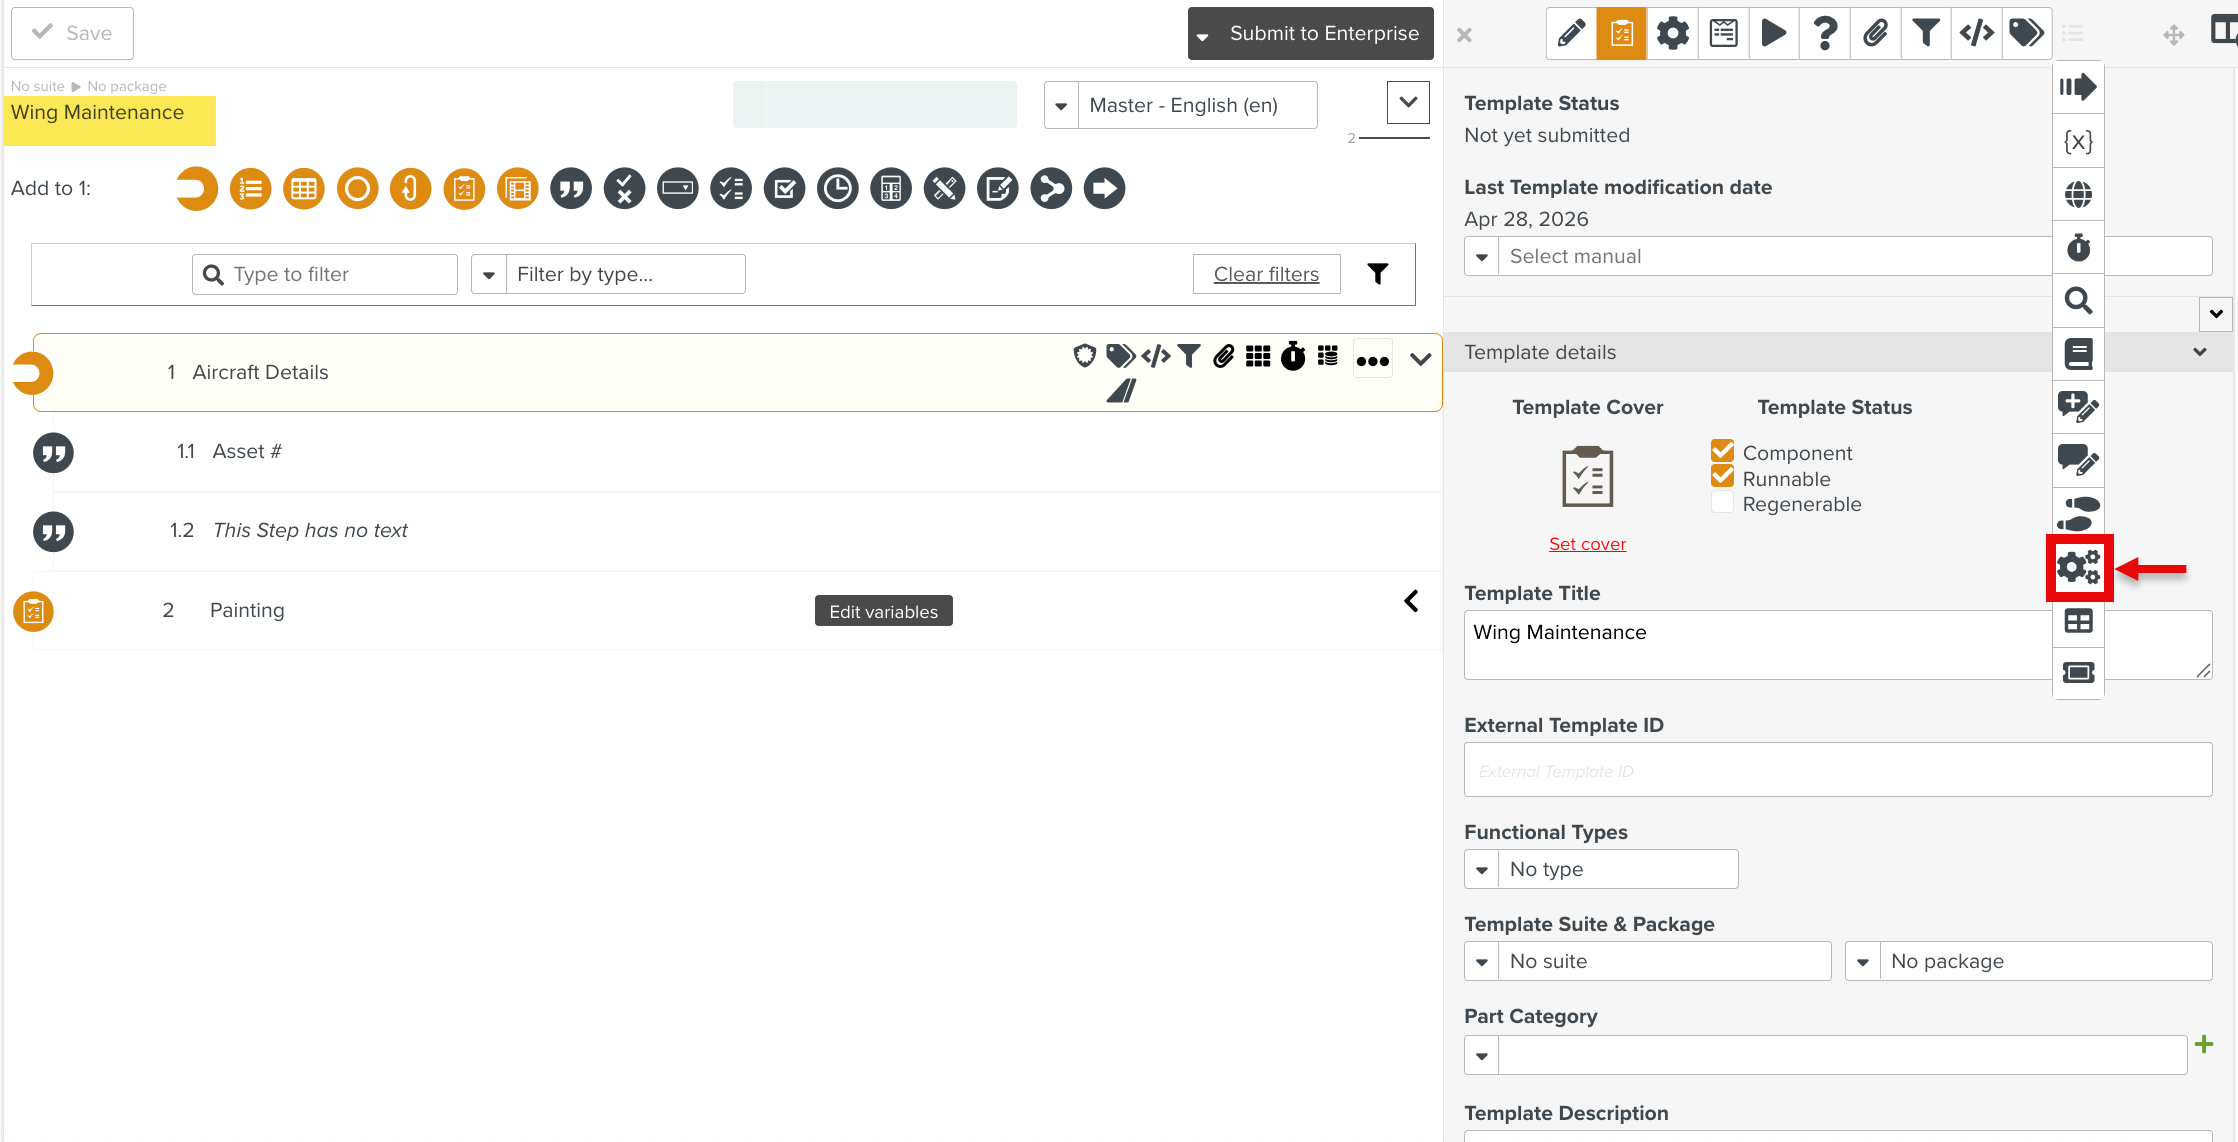The image size is (2238, 1142).
Task: Add a clock time element to step 1
Action: point(838,188)
